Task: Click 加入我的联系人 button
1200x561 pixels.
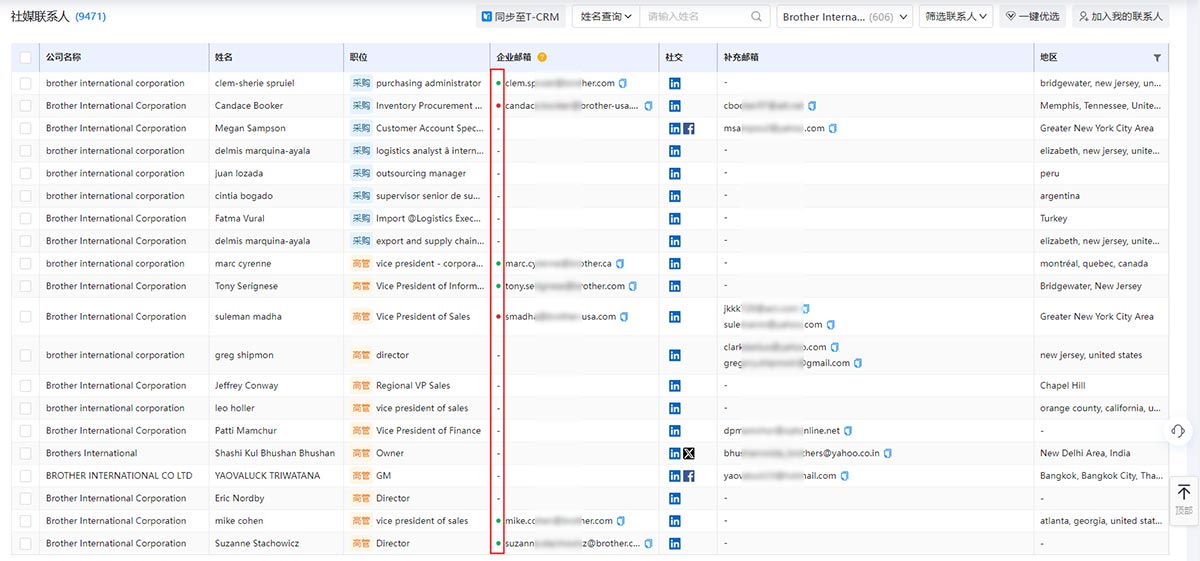Action: pos(1120,17)
